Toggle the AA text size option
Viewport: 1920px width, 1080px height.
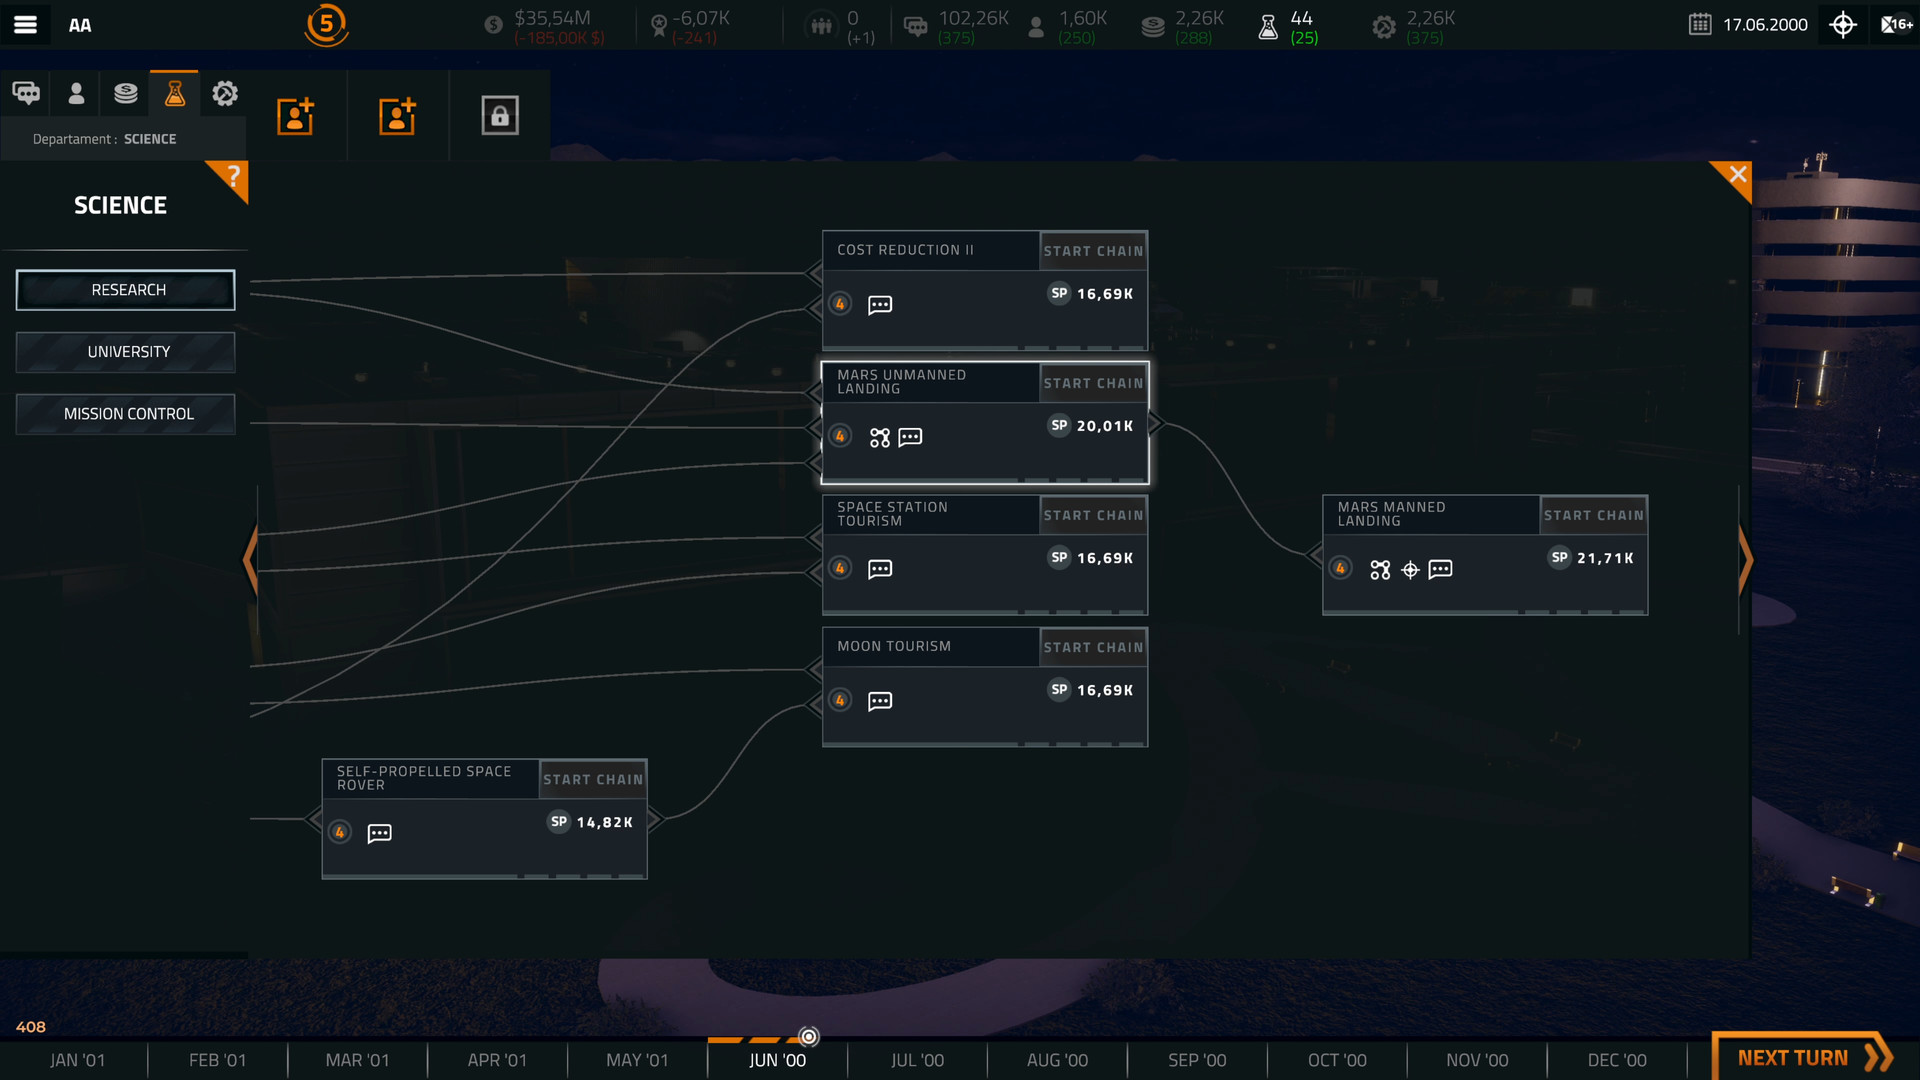[x=80, y=25]
